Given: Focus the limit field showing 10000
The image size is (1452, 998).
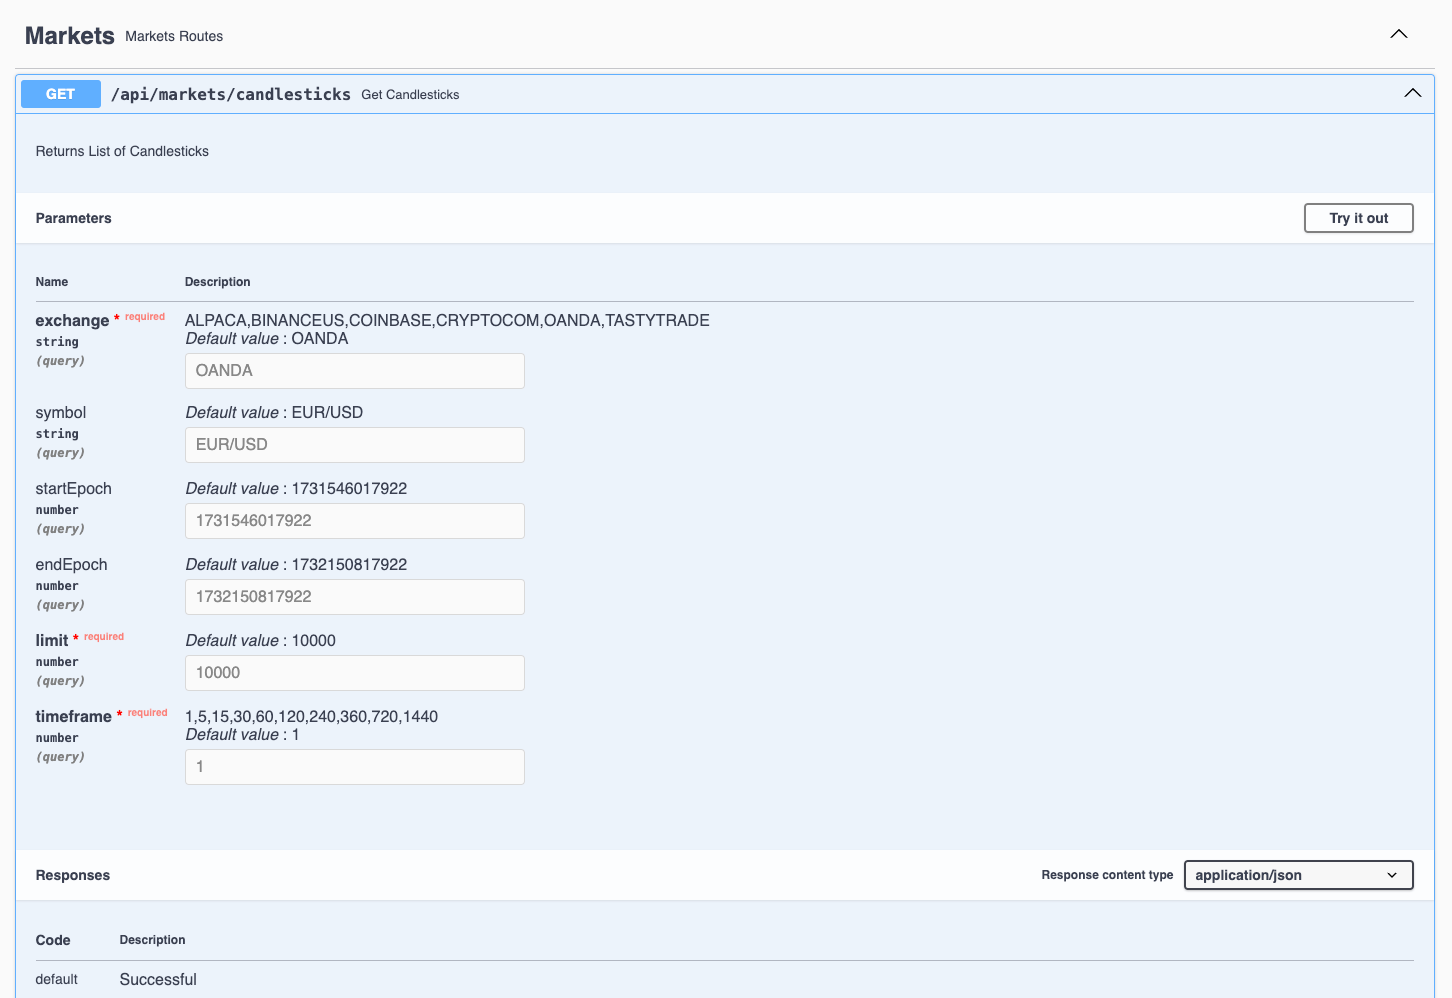Looking at the screenshot, I should point(354,673).
